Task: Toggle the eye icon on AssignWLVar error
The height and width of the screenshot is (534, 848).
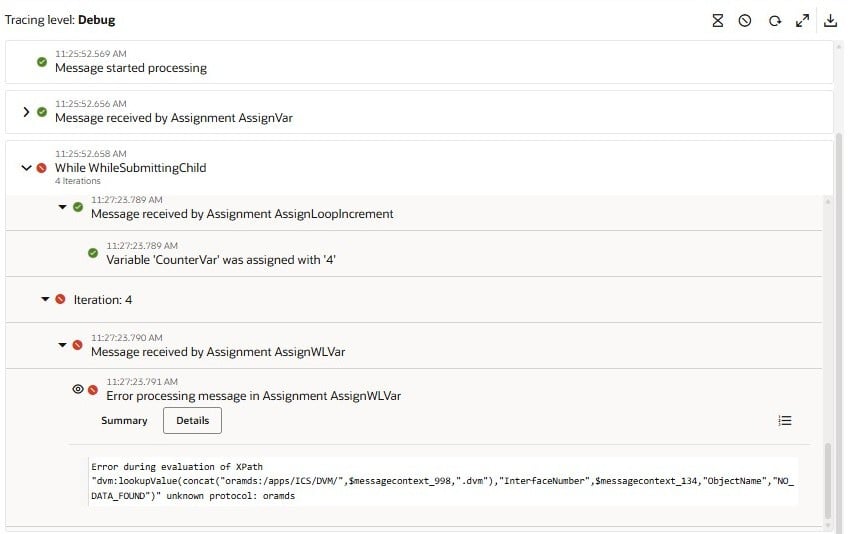Action: pyautogui.click(x=78, y=389)
